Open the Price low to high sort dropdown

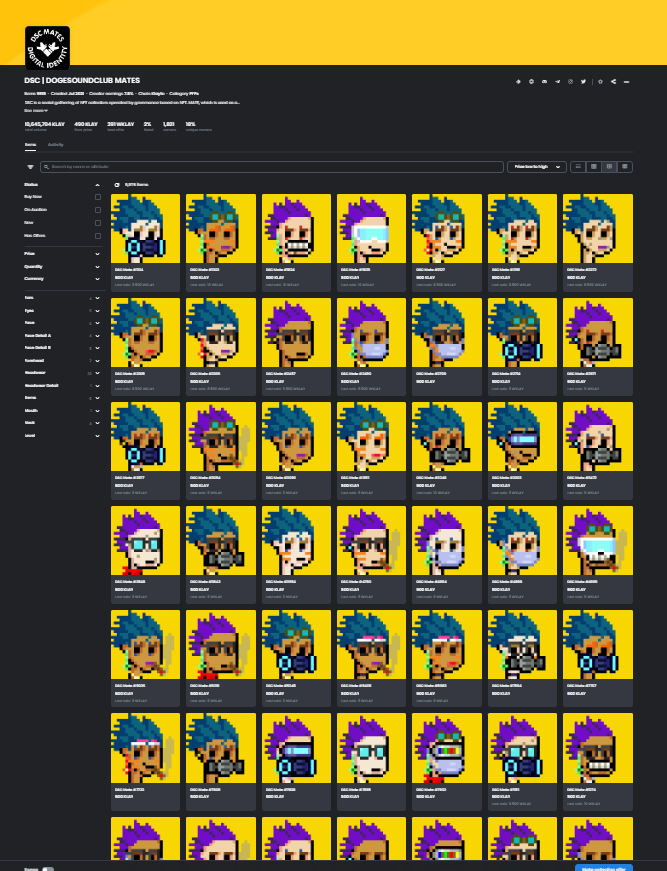[x=536, y=167]
